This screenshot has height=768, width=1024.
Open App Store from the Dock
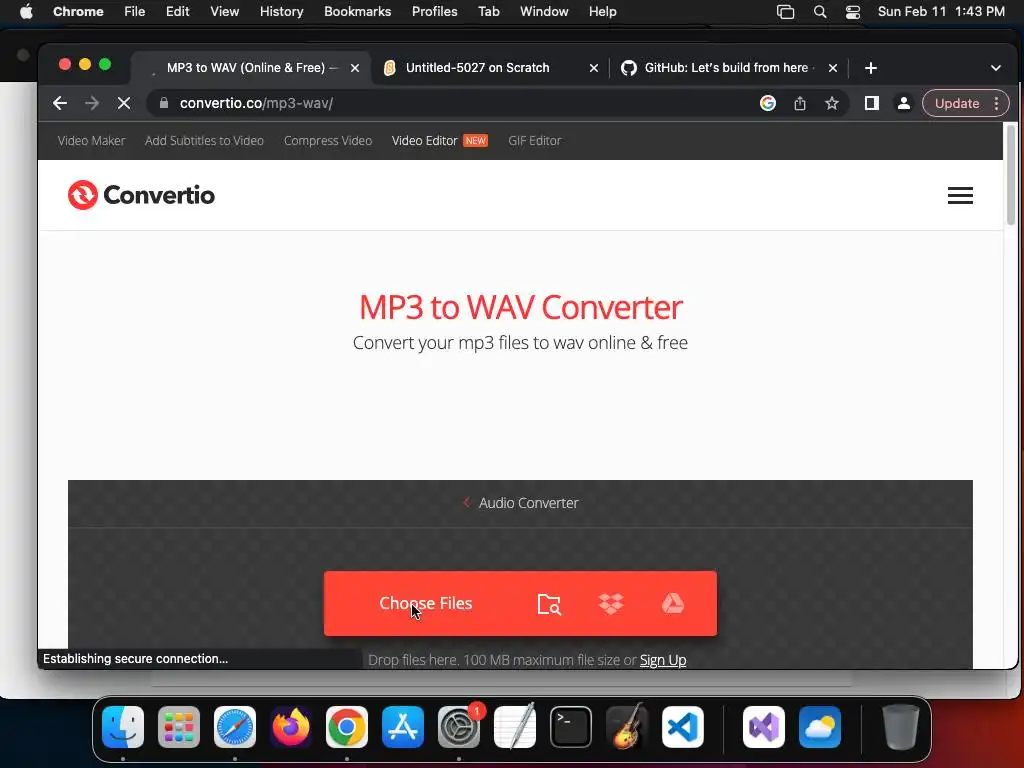pos(403,727)
